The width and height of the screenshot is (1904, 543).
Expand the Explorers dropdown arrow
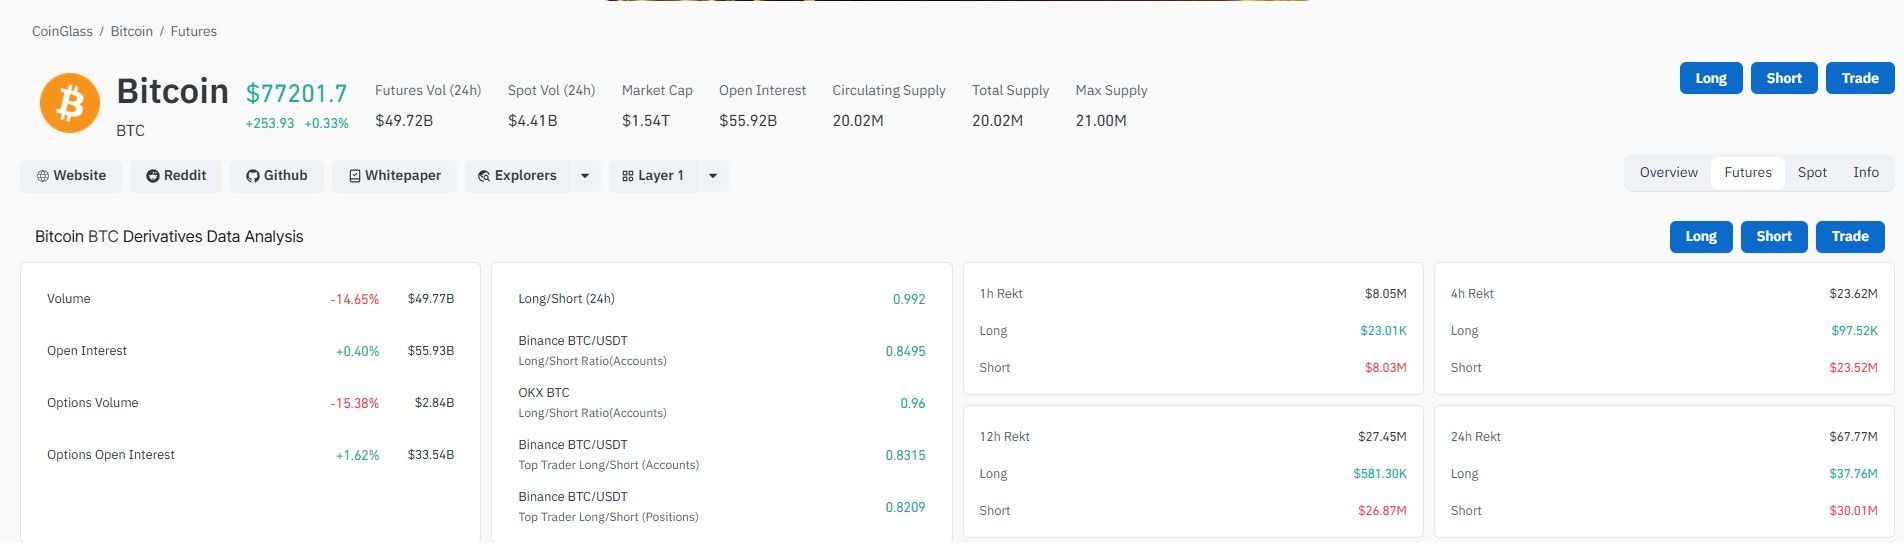585,176
